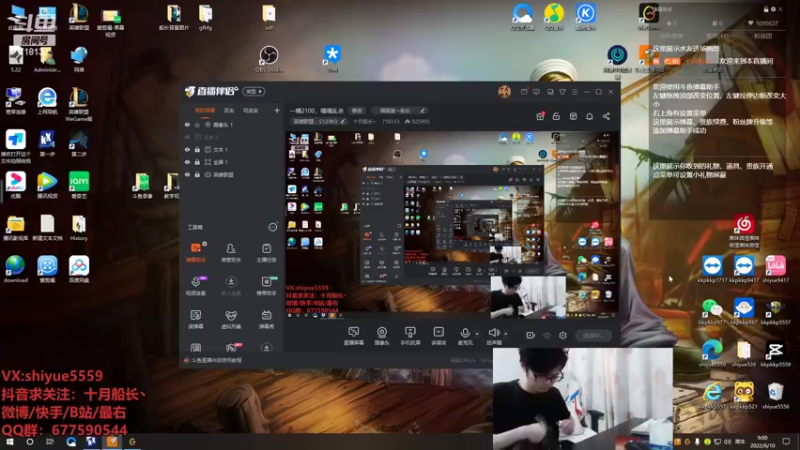Select the 全屏 1 source row
The height and width of the screenshot is (450, 800).
click(232, 162)
